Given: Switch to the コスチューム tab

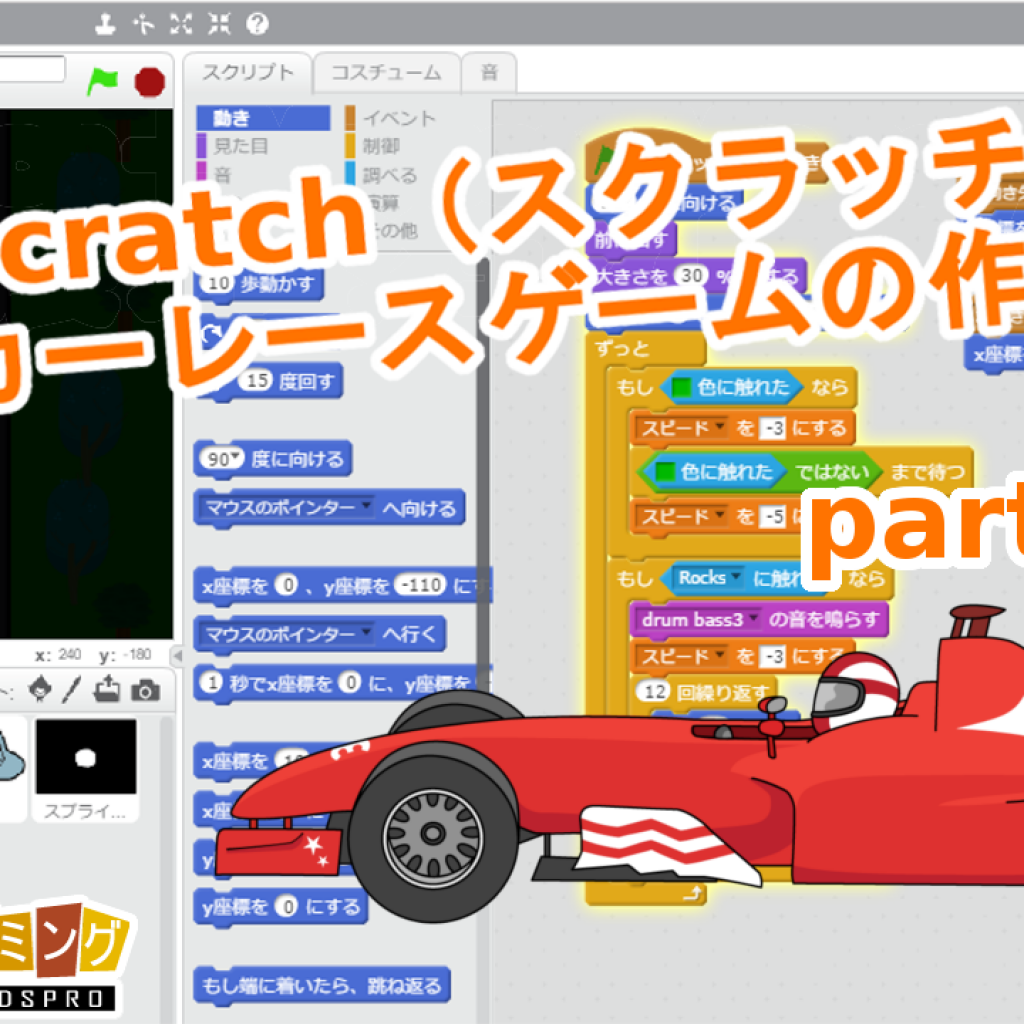Looking at the screenshot, I should tap(386, 73).
